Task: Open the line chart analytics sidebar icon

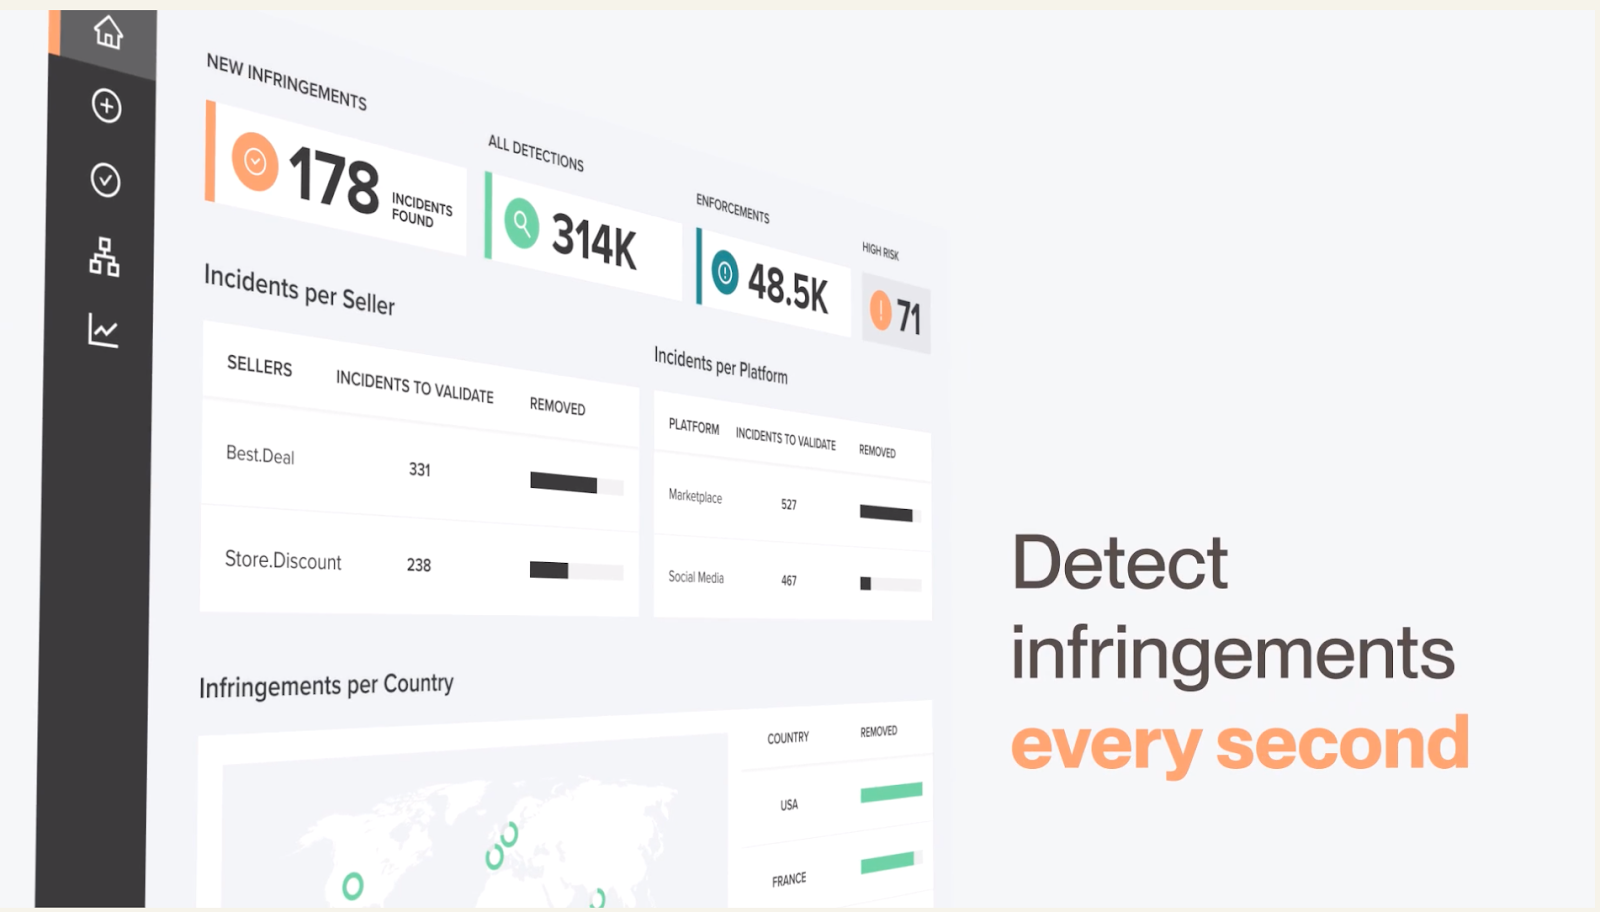Action: [x=103, y=331]
